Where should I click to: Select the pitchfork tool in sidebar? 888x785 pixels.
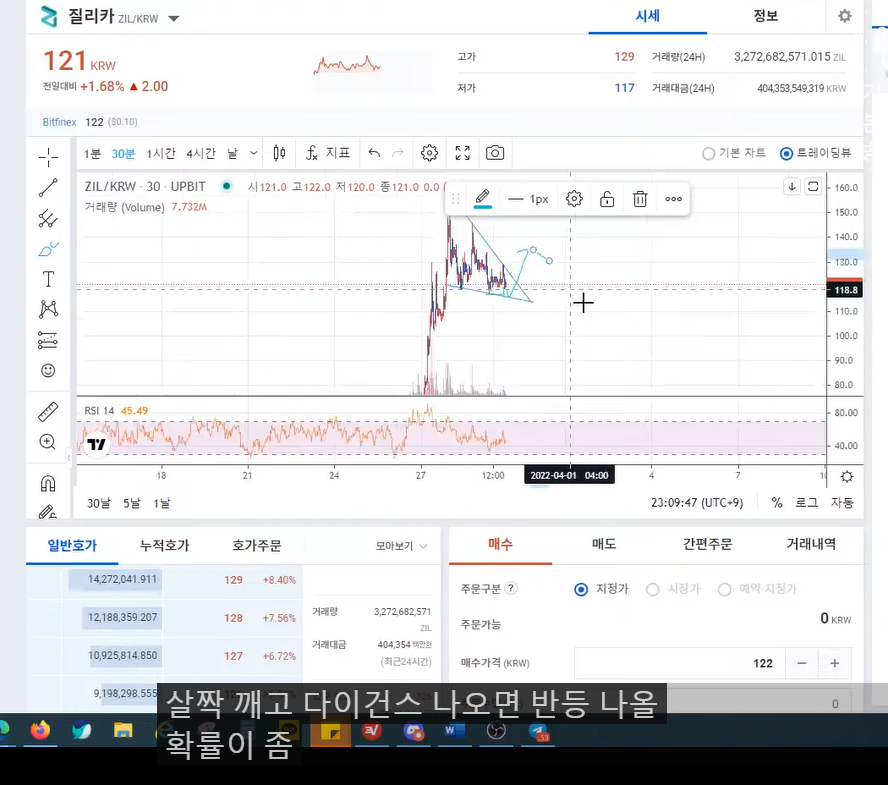(x=48, y=218)
